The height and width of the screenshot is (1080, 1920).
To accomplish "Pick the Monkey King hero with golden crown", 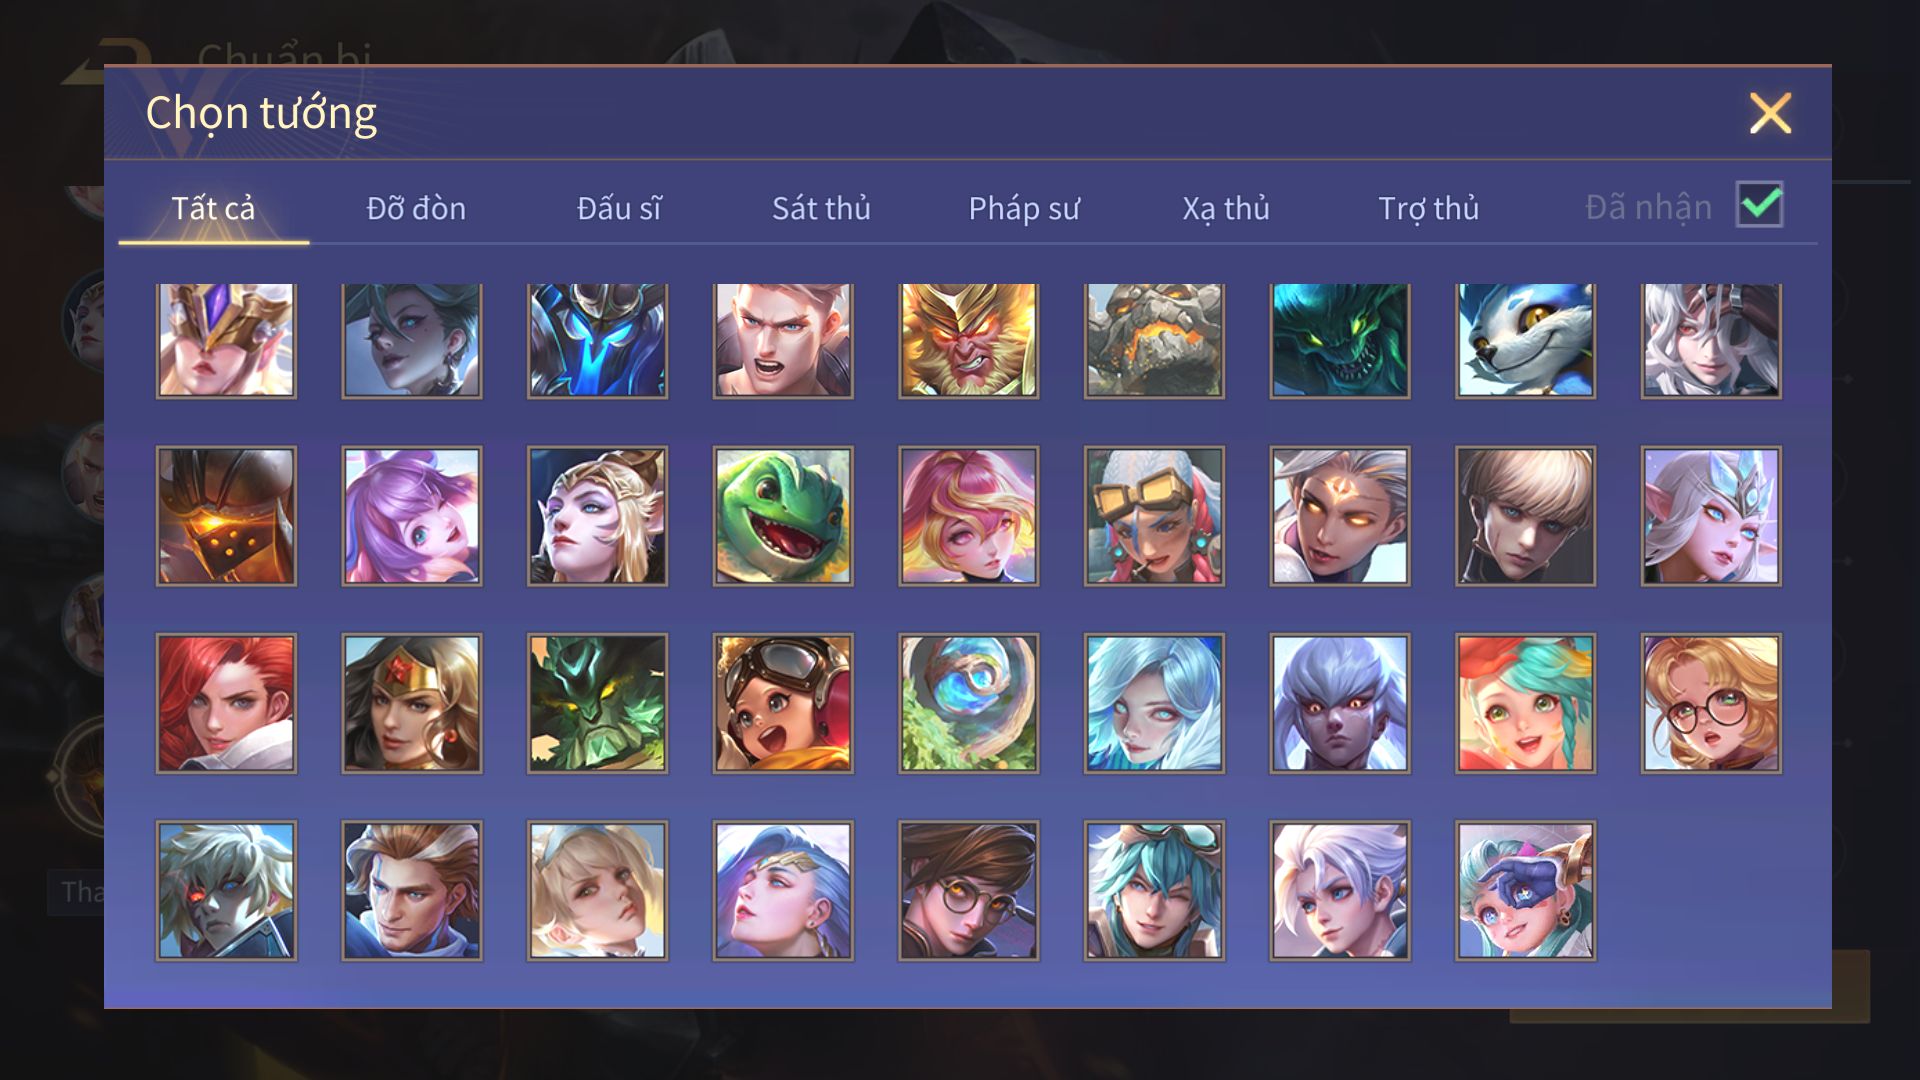I will (x=968, y=340).
